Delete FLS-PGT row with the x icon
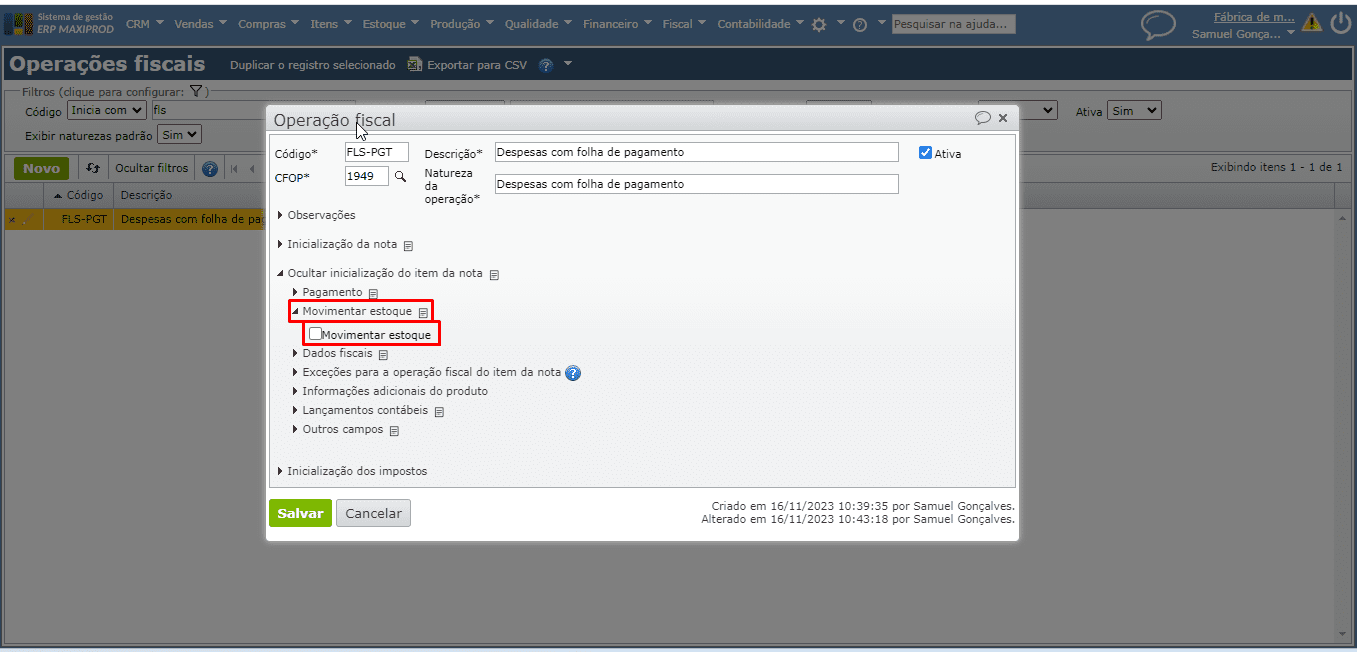 11,220
